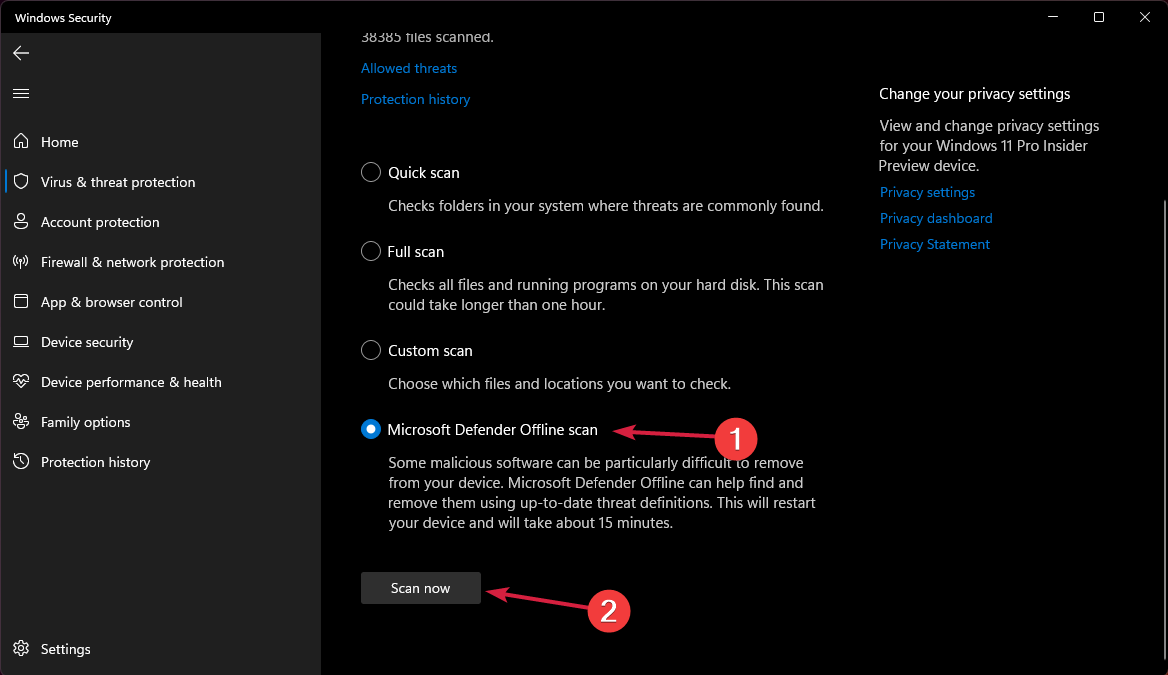Select Microsoft Defender Offline scan

coord(370,429)
